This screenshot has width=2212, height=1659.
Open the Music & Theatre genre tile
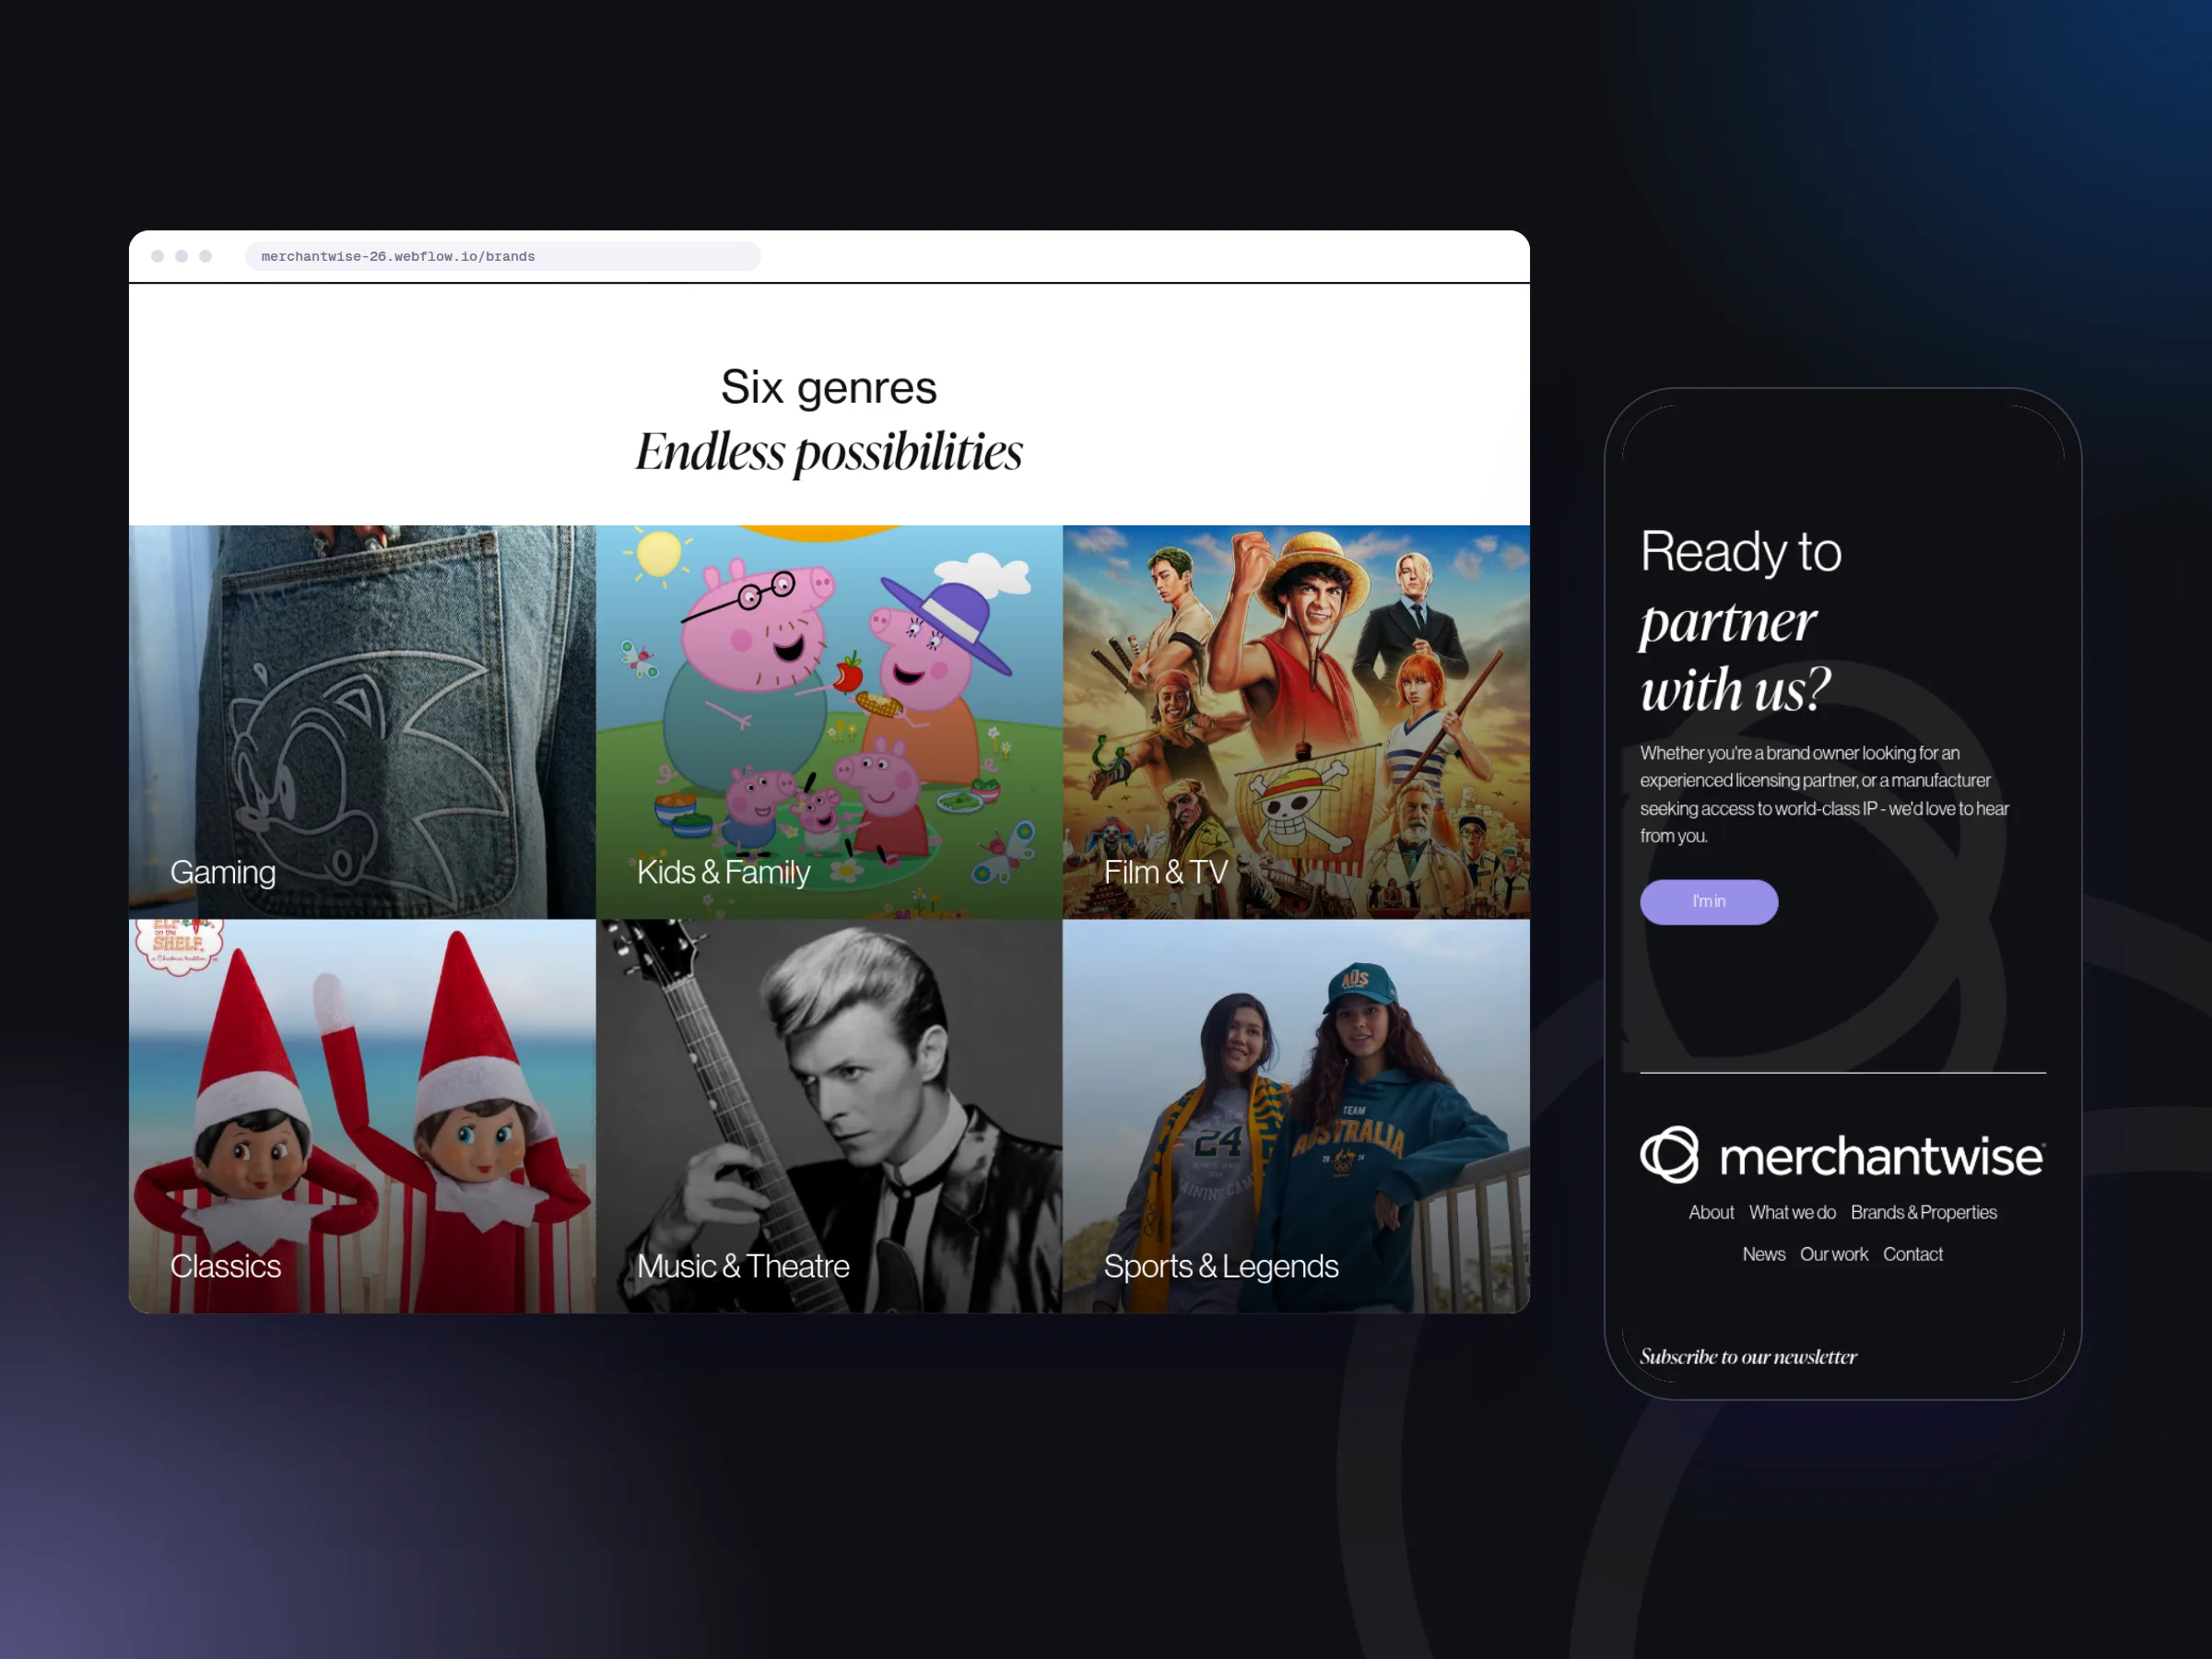click(x=829, y=1116)
